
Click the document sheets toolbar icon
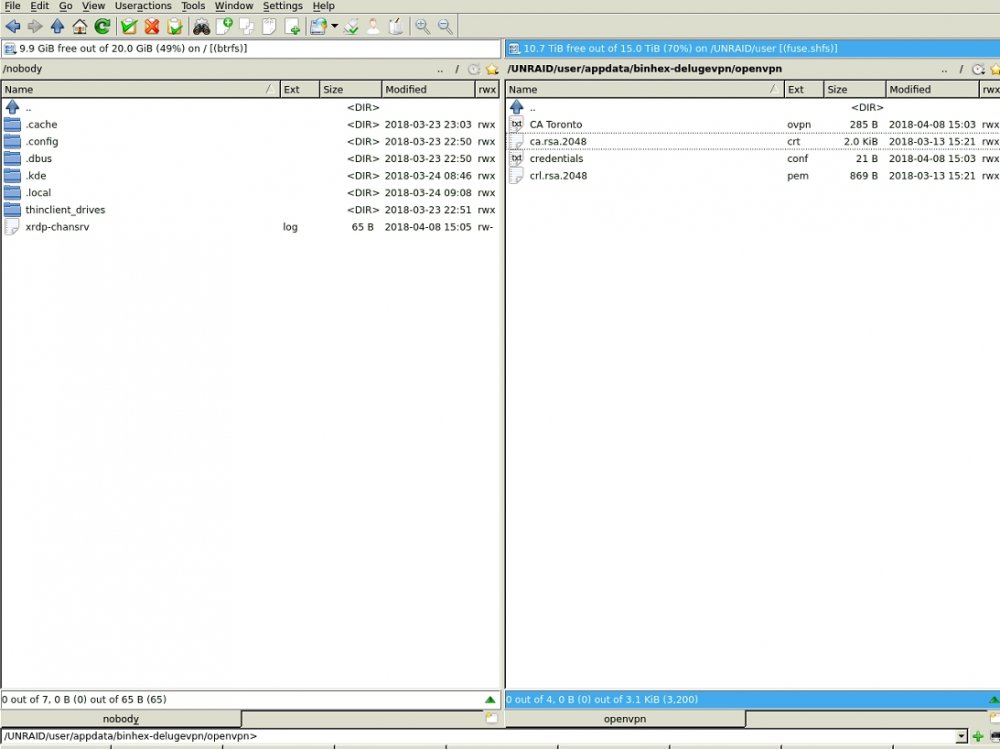268,26
